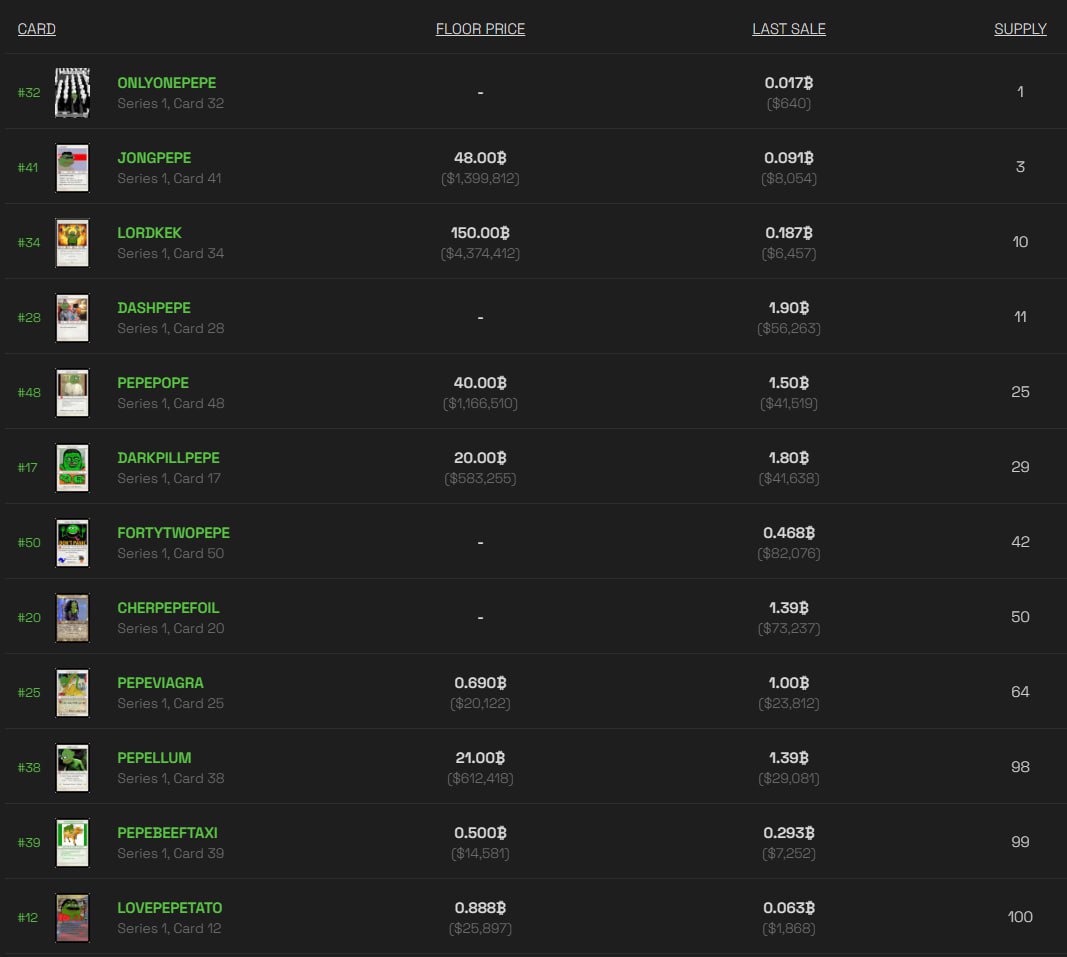
Task: Open PEPEPOPE card thumbnail
Action: (72, 393)
